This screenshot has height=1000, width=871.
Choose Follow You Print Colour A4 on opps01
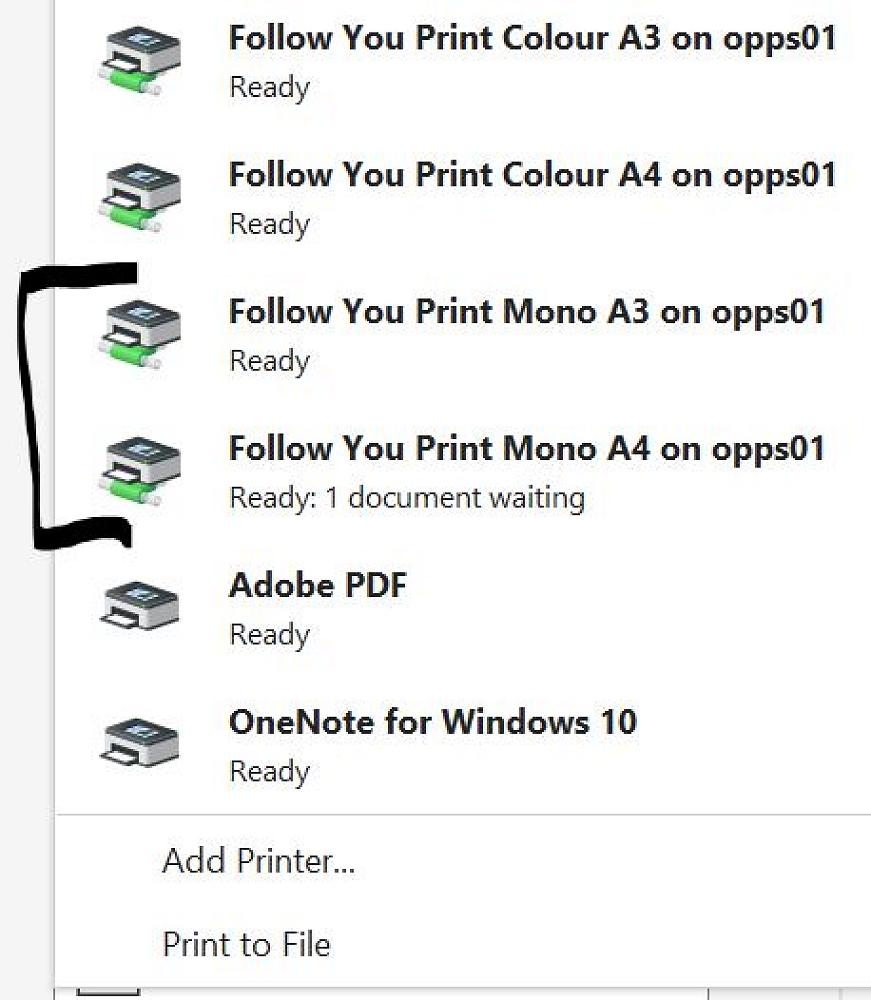532,176
